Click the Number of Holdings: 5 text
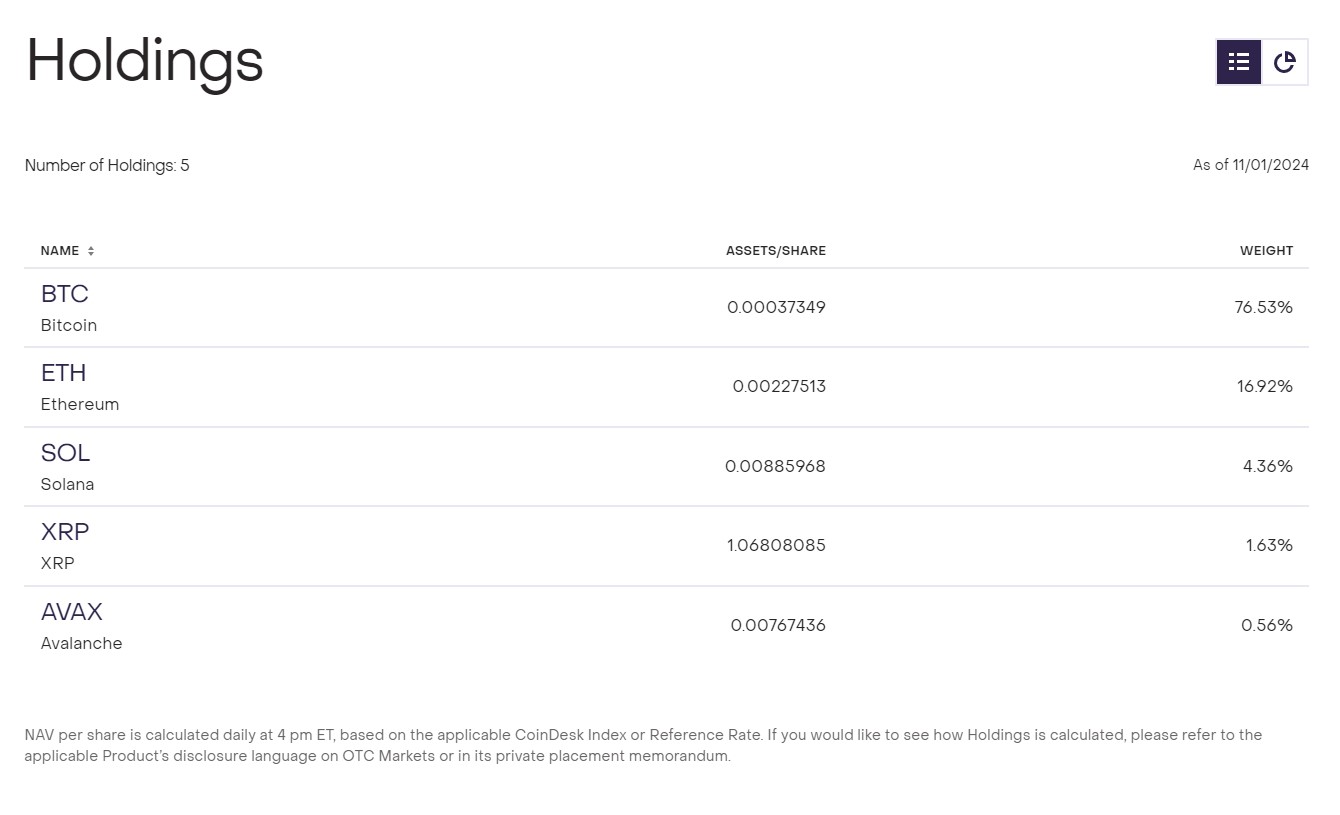Viewport: 1340px width, 815px height. click(107, 165)
